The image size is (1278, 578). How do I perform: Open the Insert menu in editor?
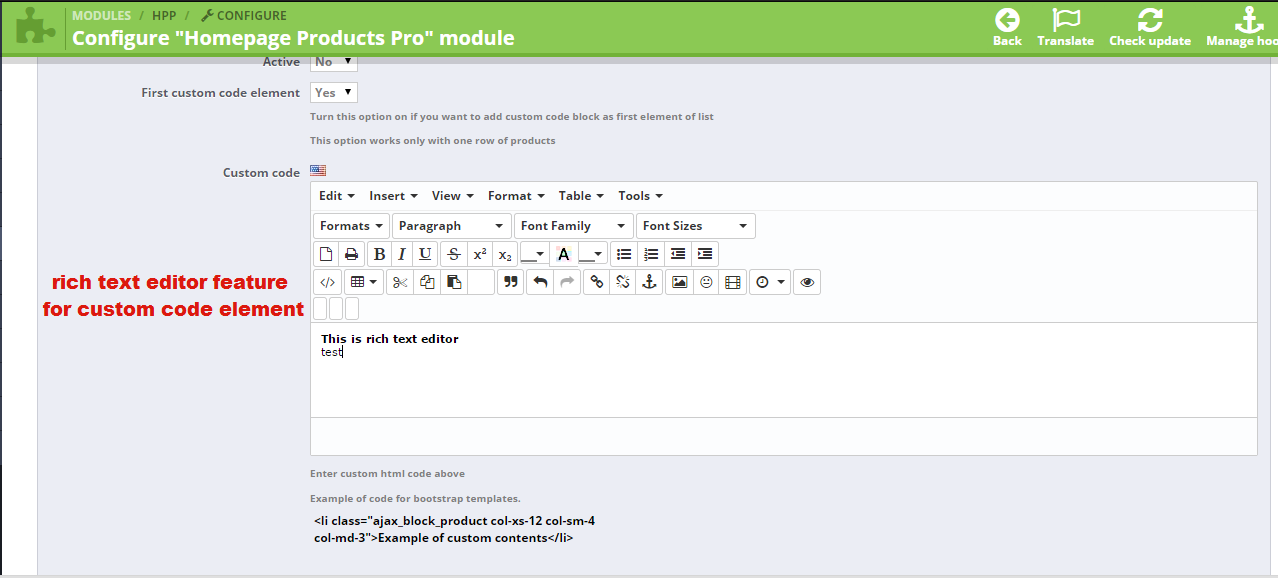pos(392,196)
